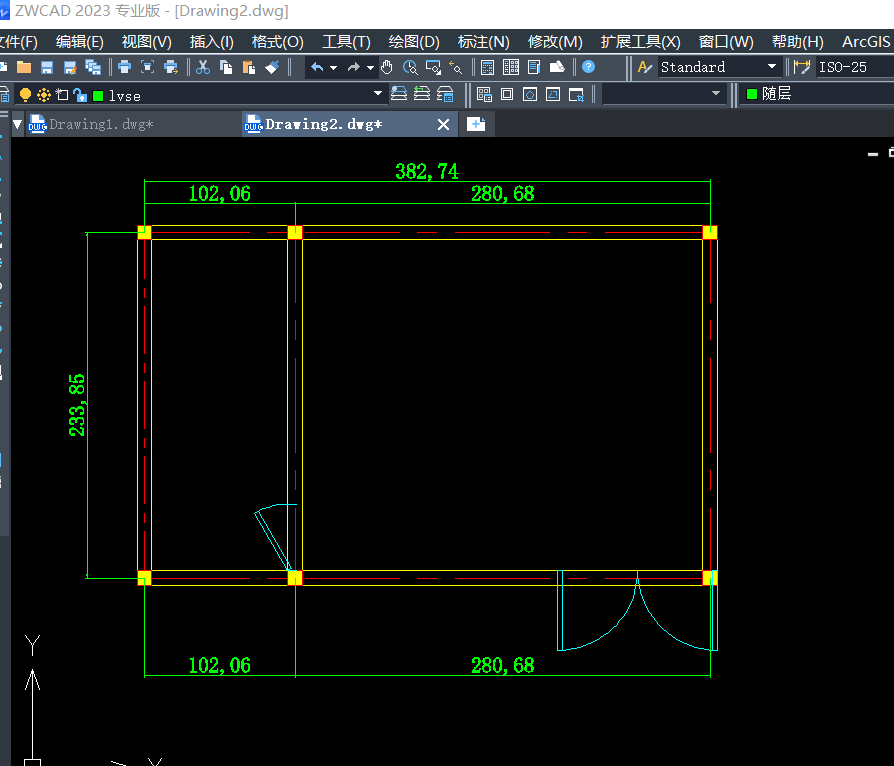Undo the last action
894x766 pixels.
pos(317,67)
